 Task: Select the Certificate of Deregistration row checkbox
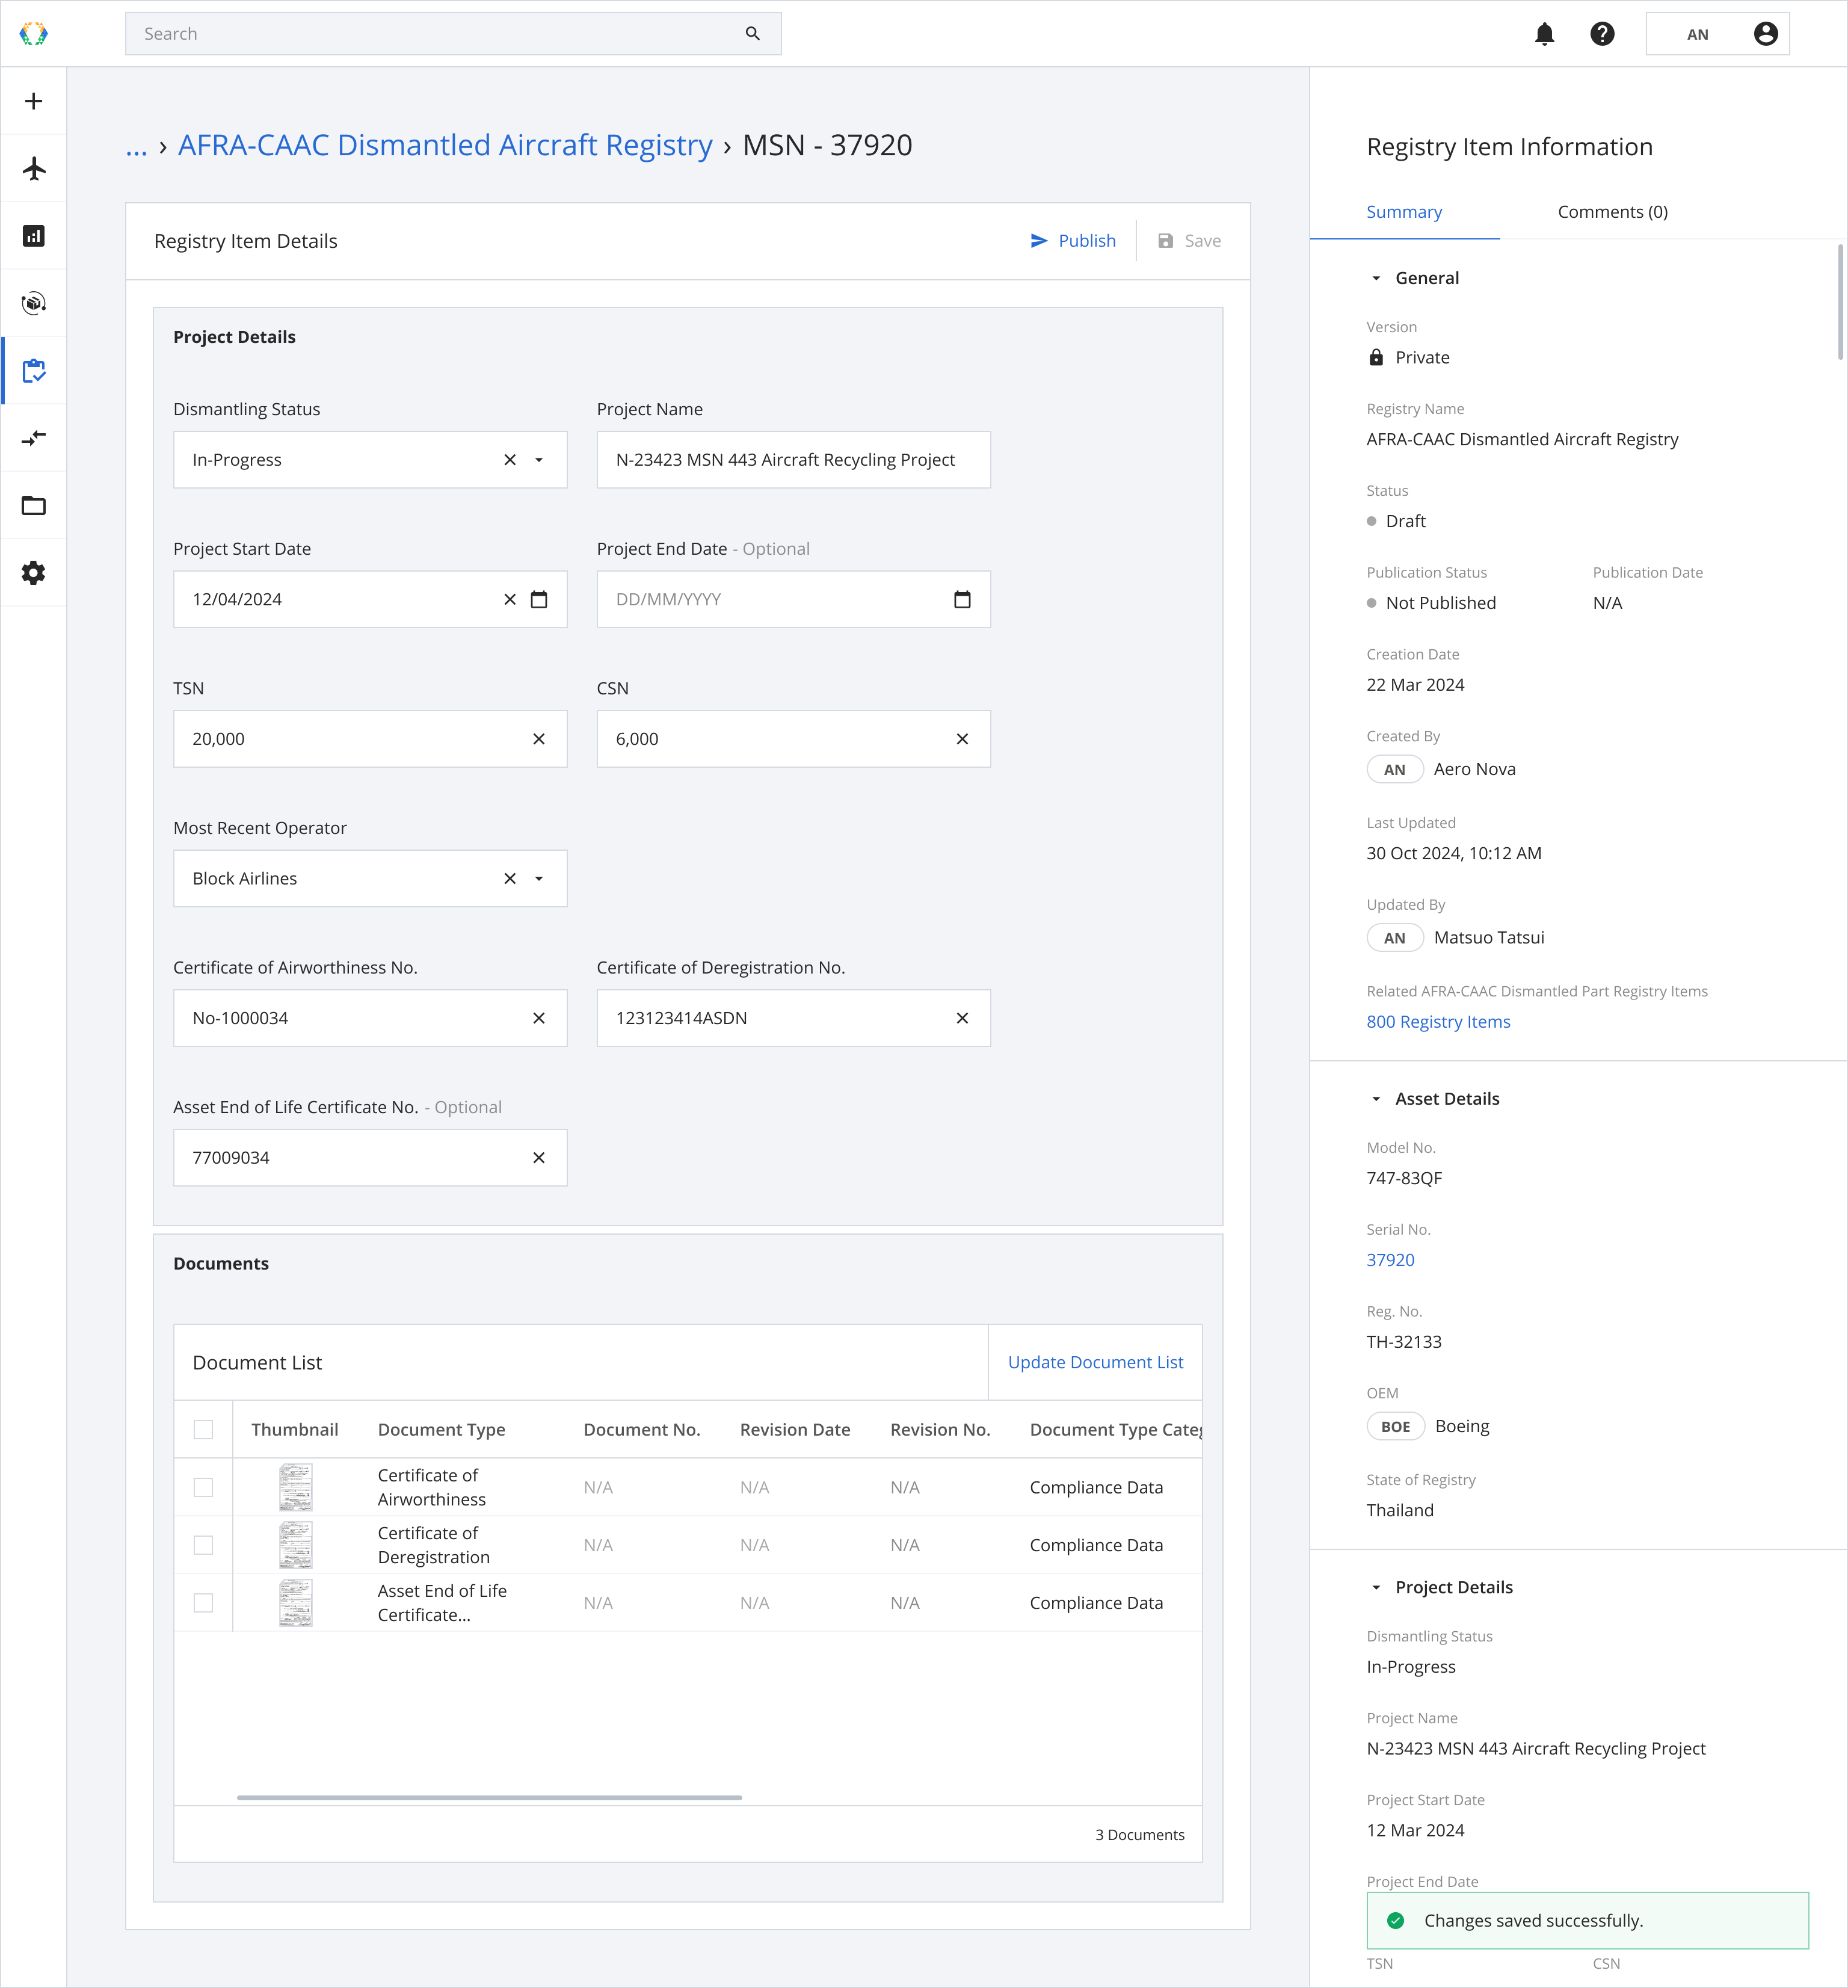[x=203, y=1545]
